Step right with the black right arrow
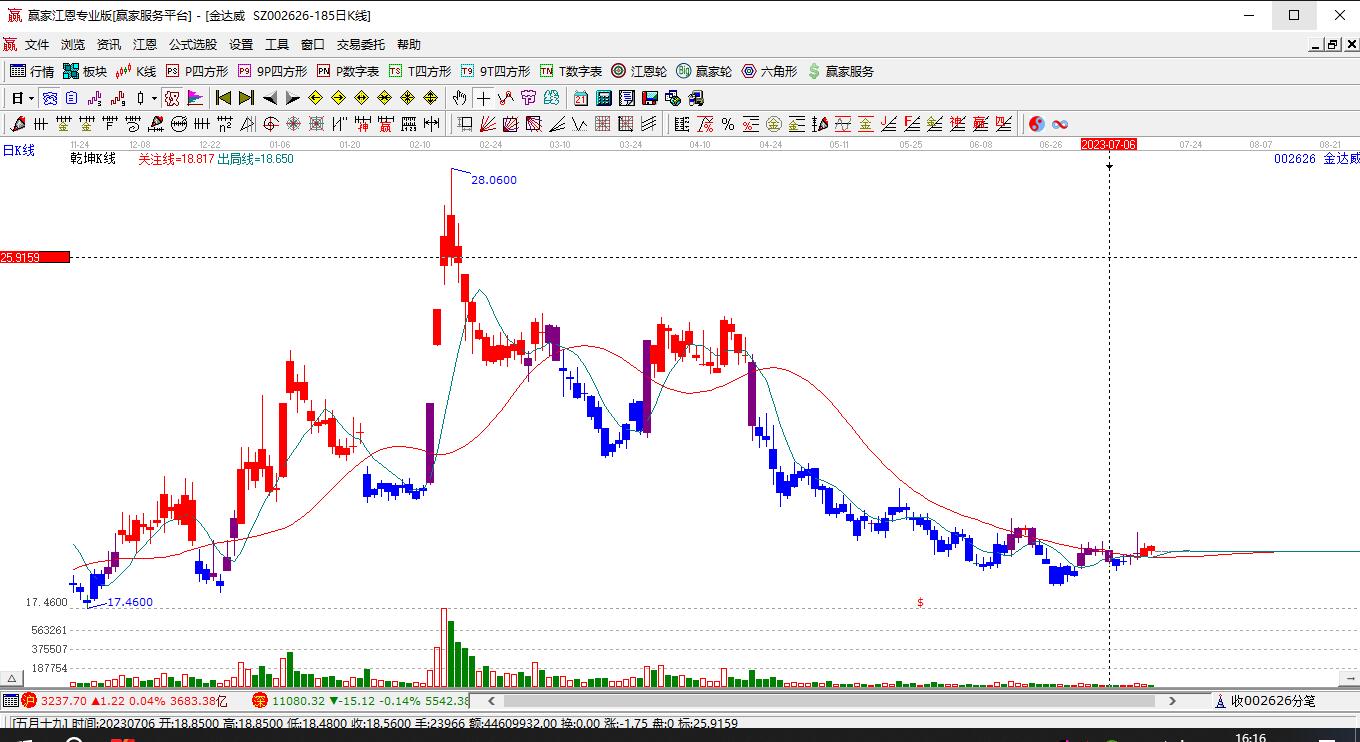This screenshot has width=1360, height=742. point(292,98)
